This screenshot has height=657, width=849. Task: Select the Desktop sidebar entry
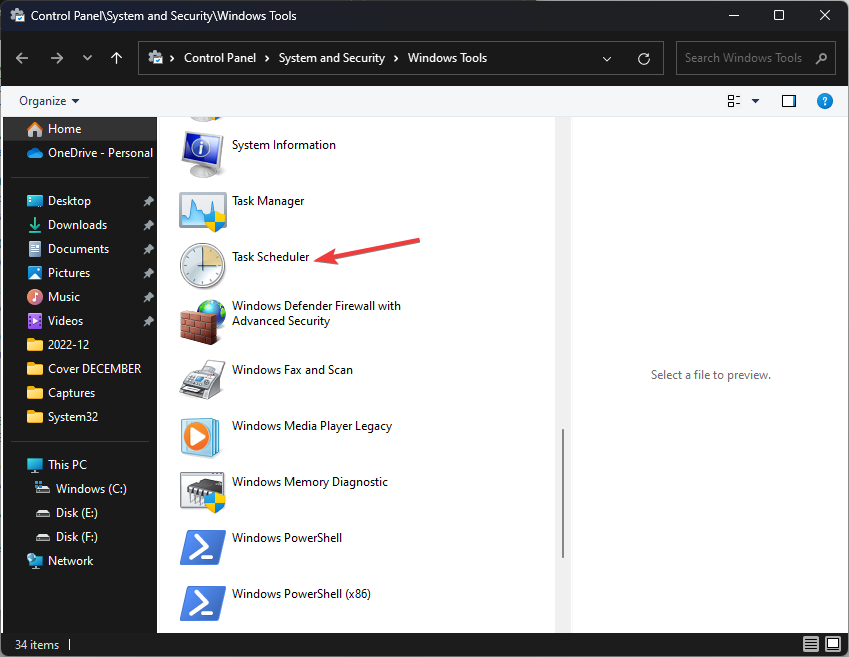click(x=69, y=201)
